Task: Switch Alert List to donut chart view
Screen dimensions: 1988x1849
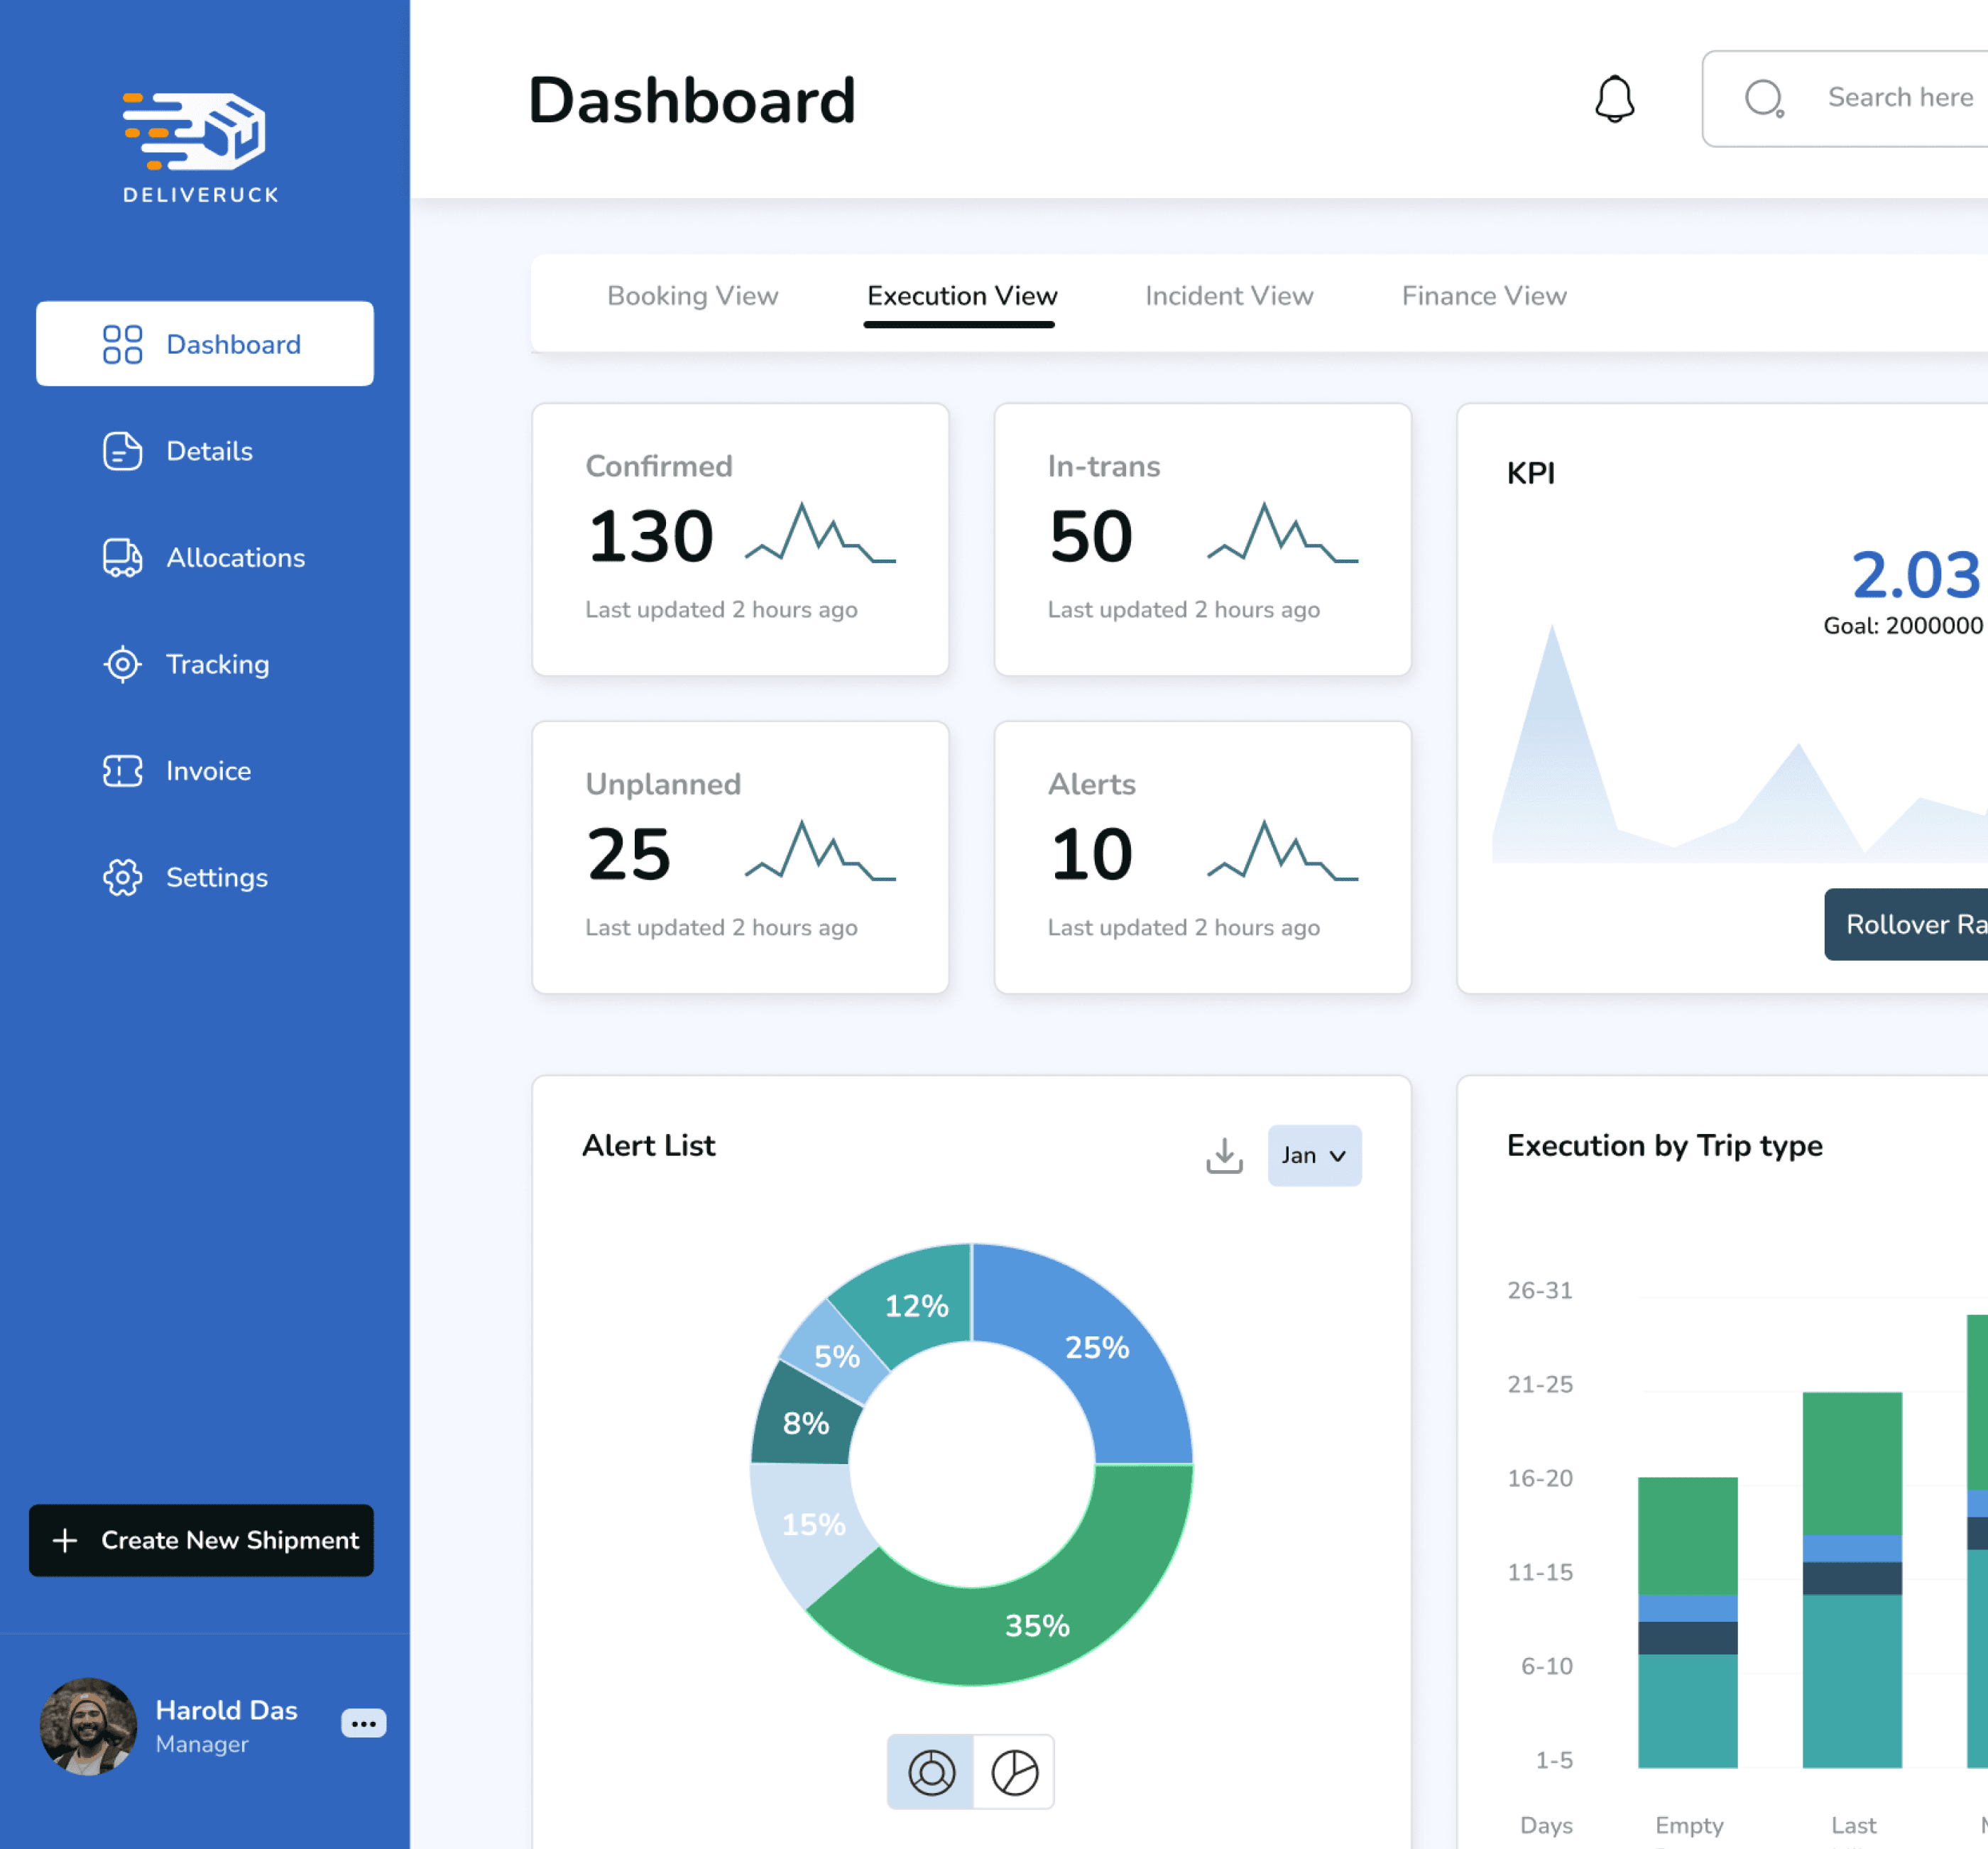Action: click(x=931, y=1772)
